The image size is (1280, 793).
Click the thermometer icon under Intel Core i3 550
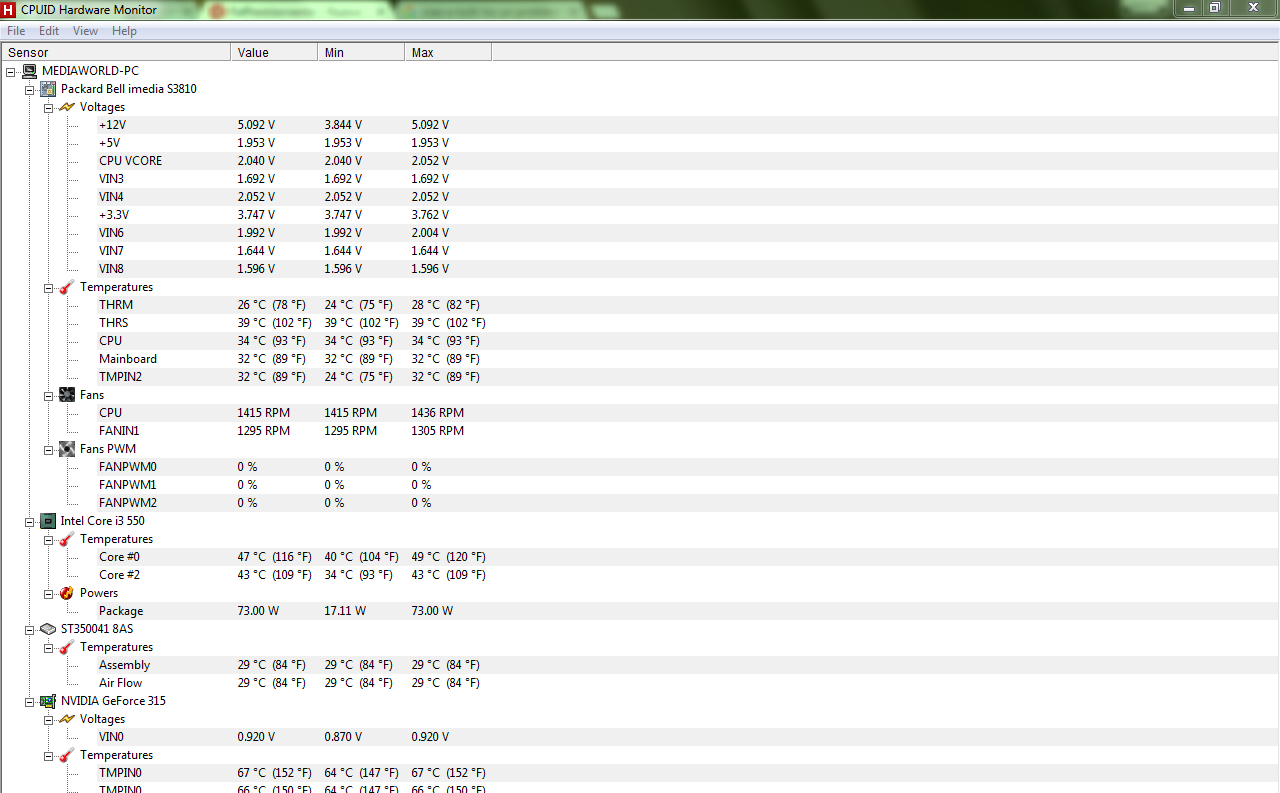pyautogui.click(x=67, y=539)
